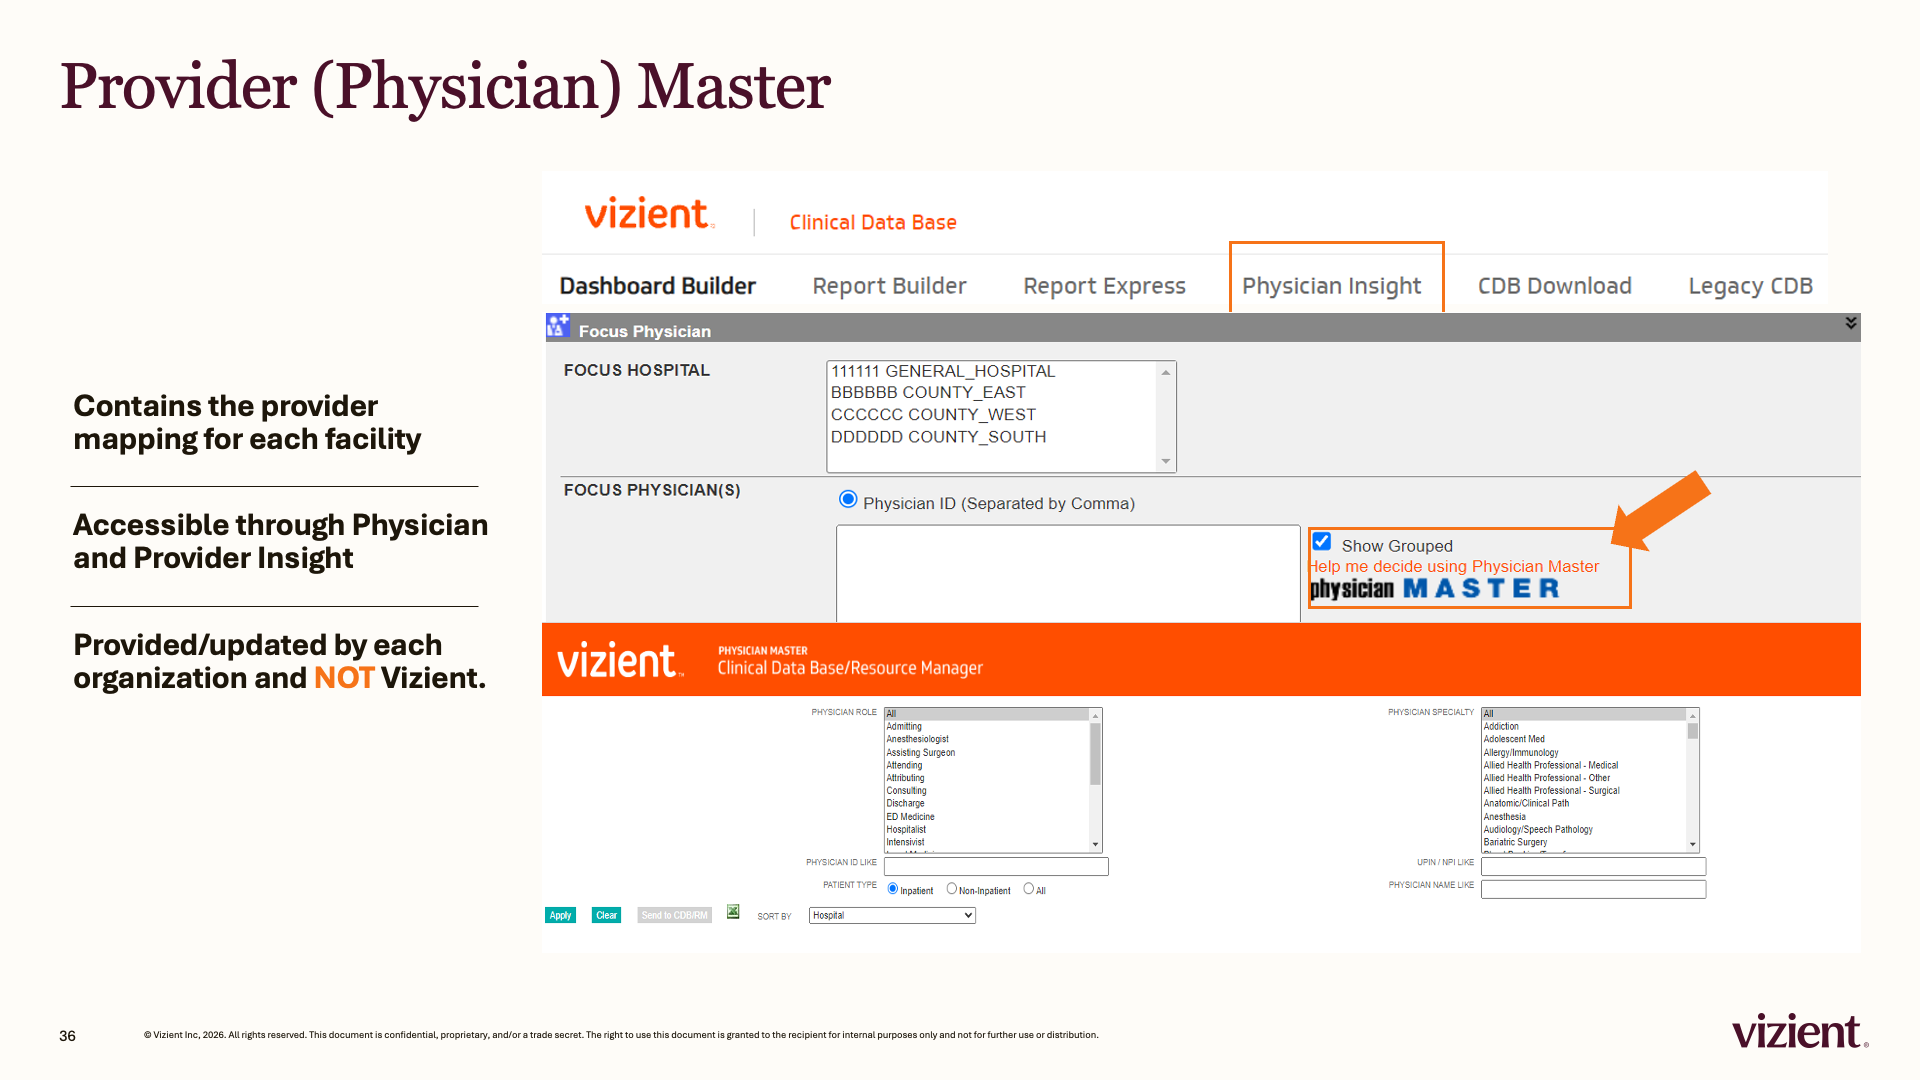Collapse the Focus Physician panel chevron
The image size is (1920, 1080).
pyautogui.click(x=1851, y=323)
